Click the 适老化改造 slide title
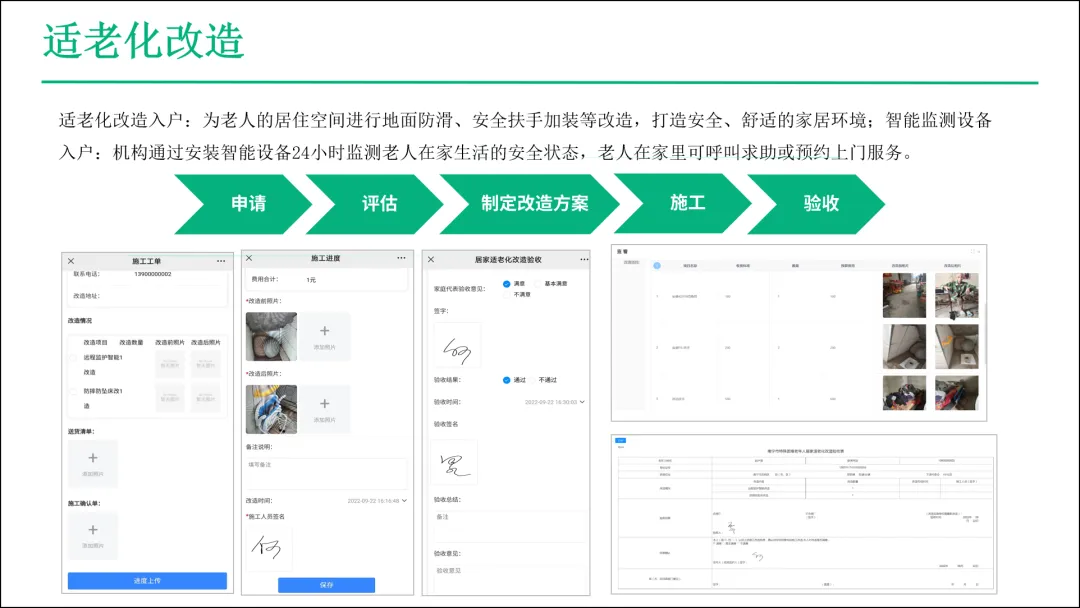 pos(143,41)
